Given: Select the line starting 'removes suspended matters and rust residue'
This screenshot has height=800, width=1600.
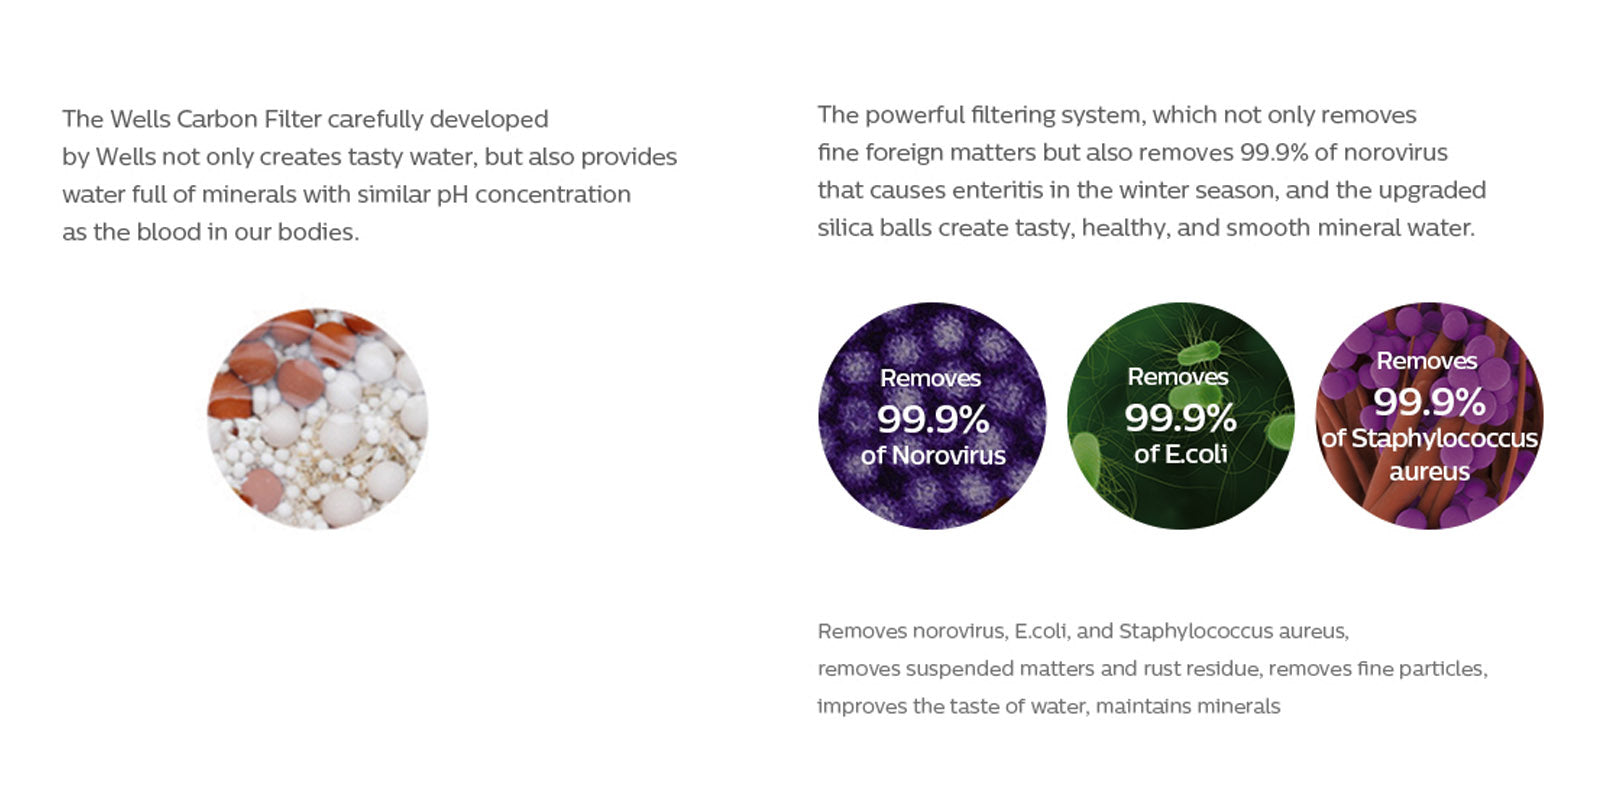Looking at the screenshot, I should tap(1152, 669).
